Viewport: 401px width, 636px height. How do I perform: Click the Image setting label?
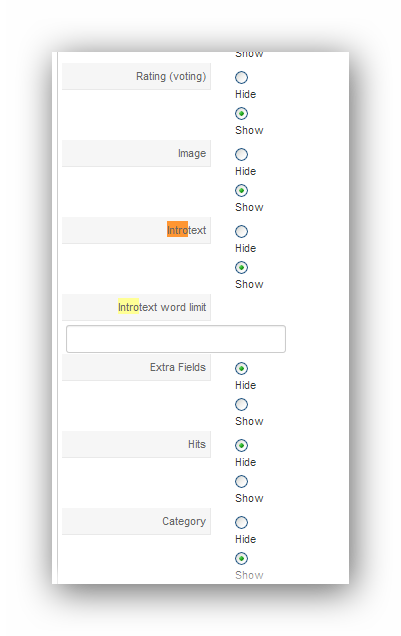[192, 153]
